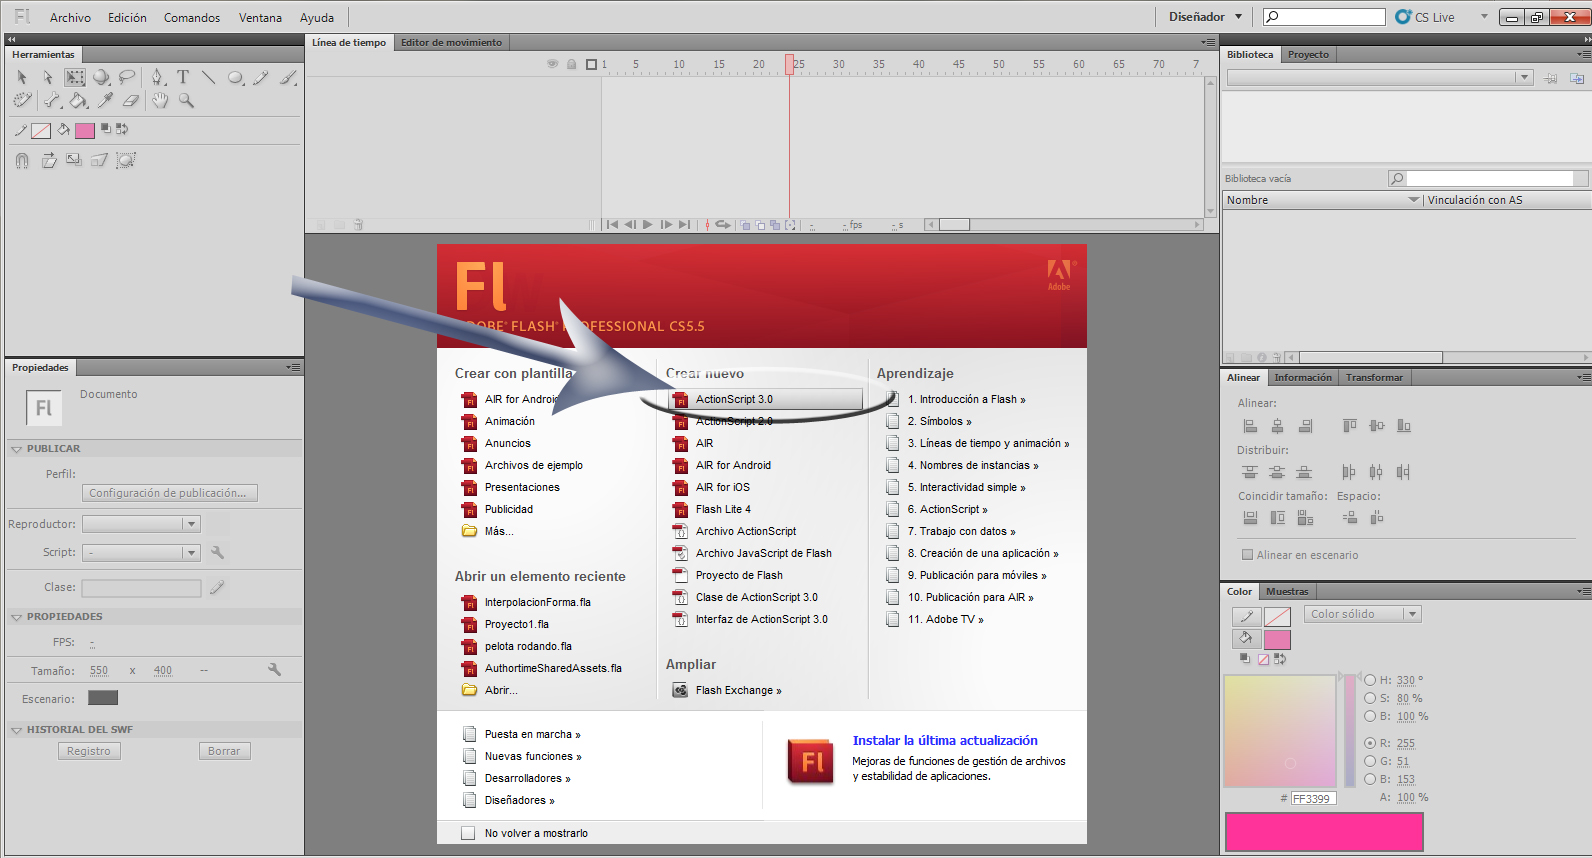Click inside the Color panel gradient picker

[1280, 731]
